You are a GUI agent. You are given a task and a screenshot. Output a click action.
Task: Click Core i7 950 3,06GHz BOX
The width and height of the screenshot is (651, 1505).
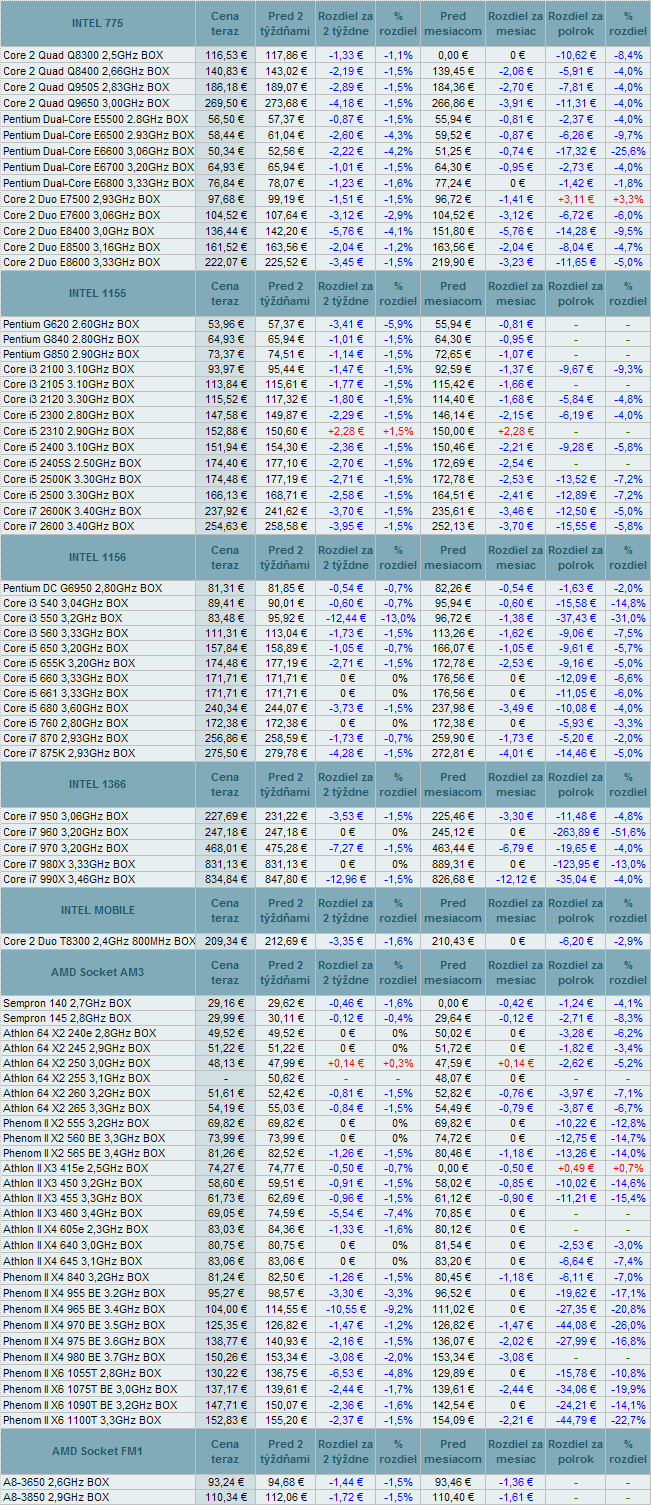[x=65, y=816]
